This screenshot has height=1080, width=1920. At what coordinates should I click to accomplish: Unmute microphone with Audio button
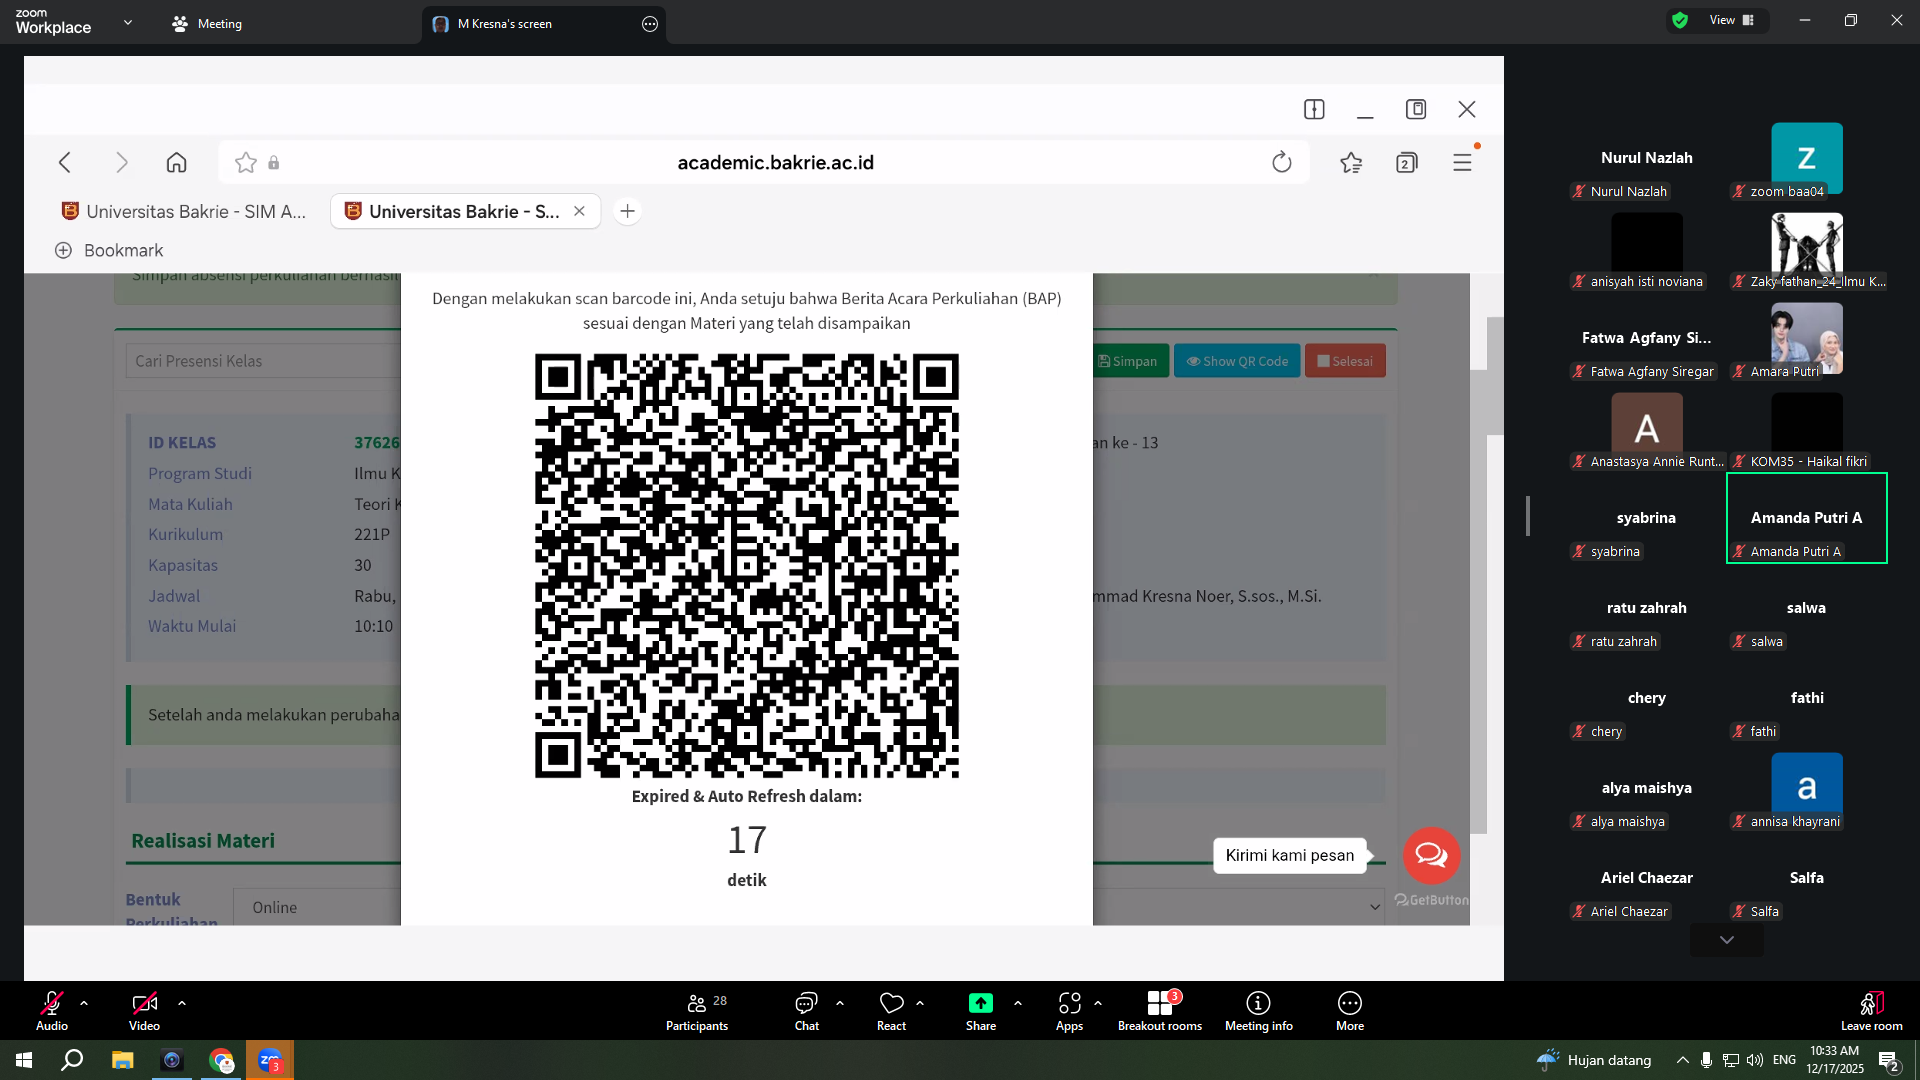coord(52,1011)
